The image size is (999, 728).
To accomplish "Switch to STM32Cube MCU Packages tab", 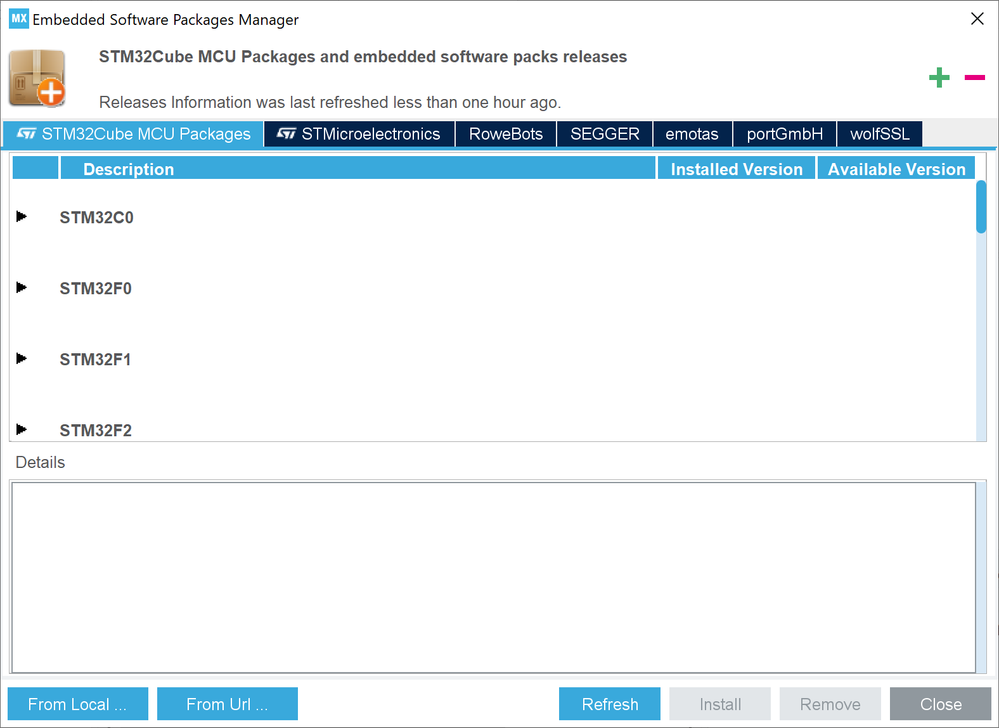I will (x=133, y=134).
